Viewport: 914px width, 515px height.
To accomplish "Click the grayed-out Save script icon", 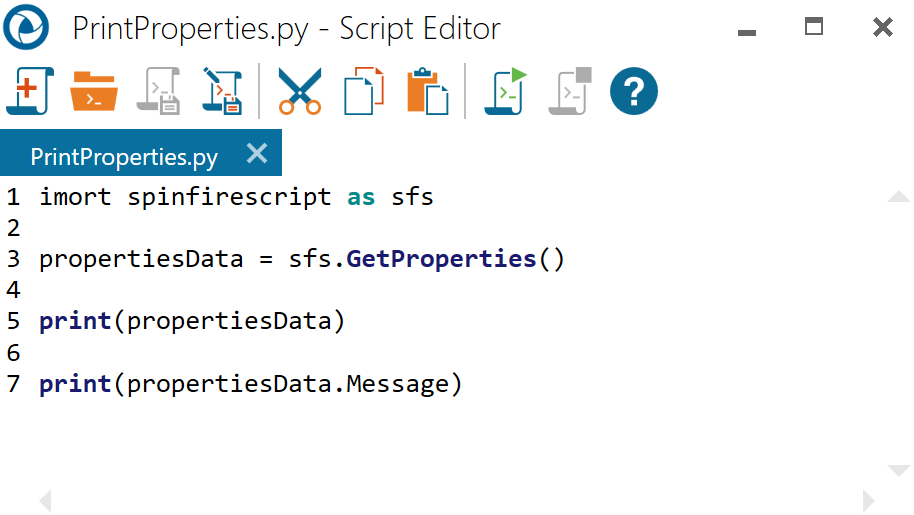I will 160,93.
